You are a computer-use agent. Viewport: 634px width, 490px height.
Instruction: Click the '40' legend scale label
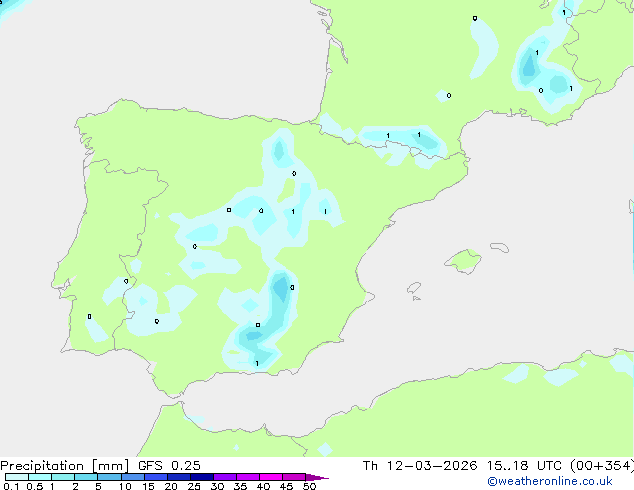pos(263,486)
